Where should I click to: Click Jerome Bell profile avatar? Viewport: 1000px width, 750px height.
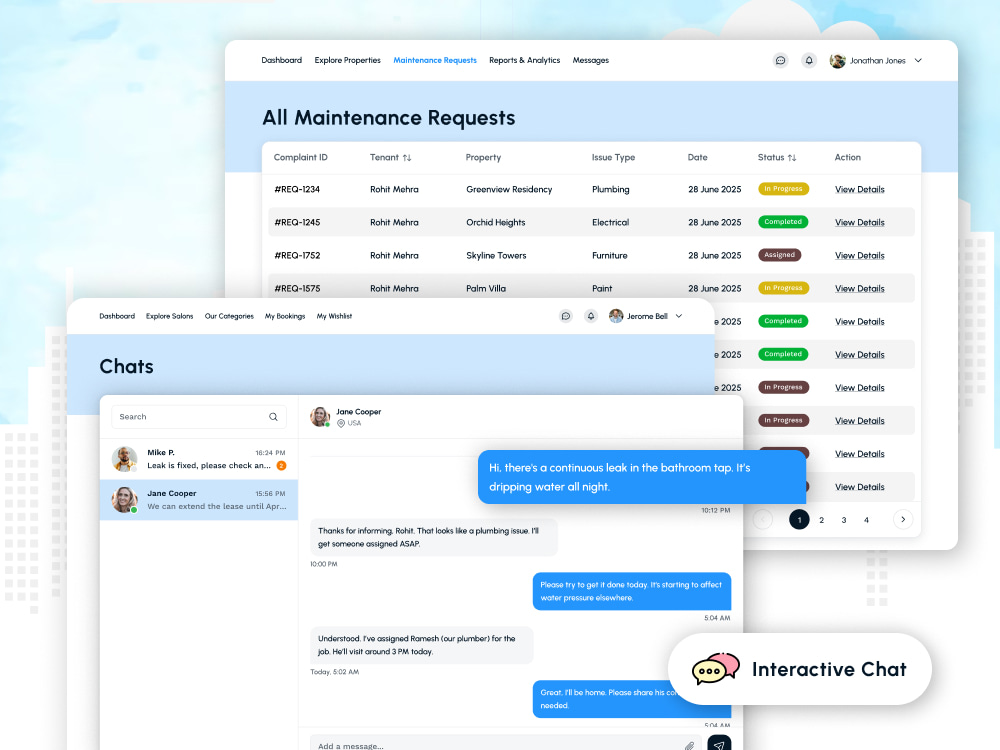click(x=616, y=316)
